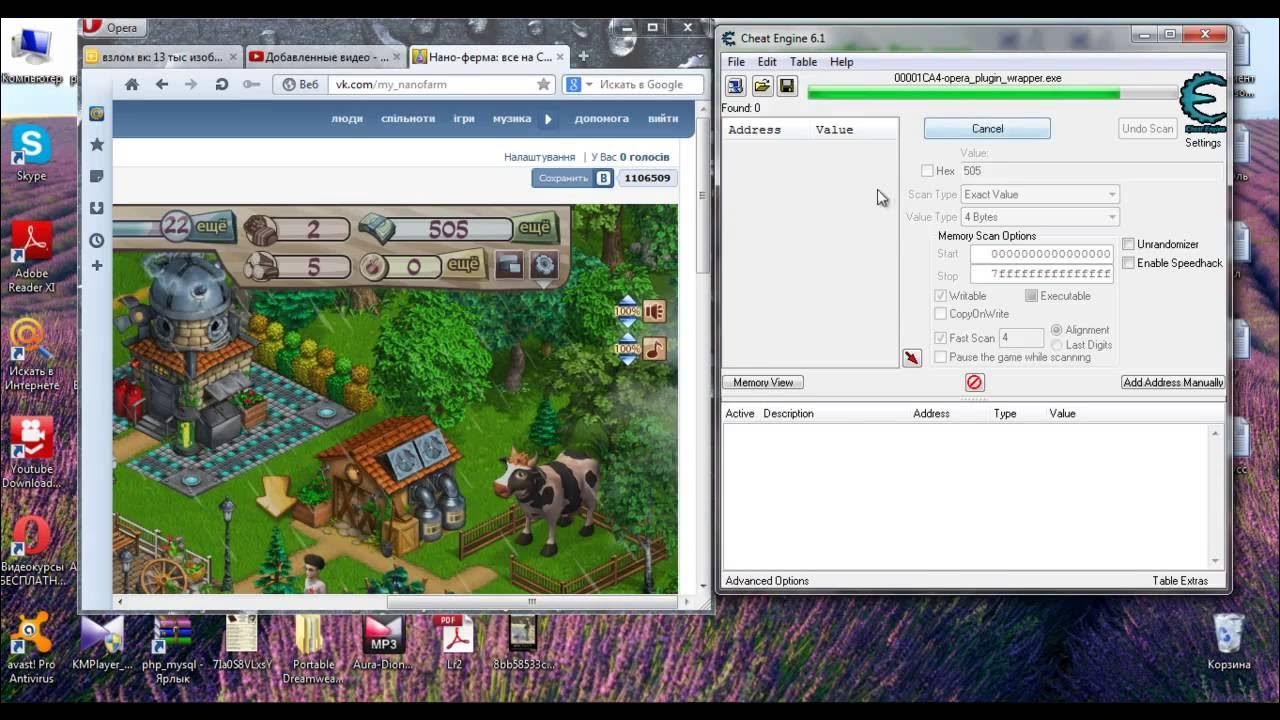The image size is (1280, 720).
Task: Open 'вийти' link on VK
Action: pos(662,118)
